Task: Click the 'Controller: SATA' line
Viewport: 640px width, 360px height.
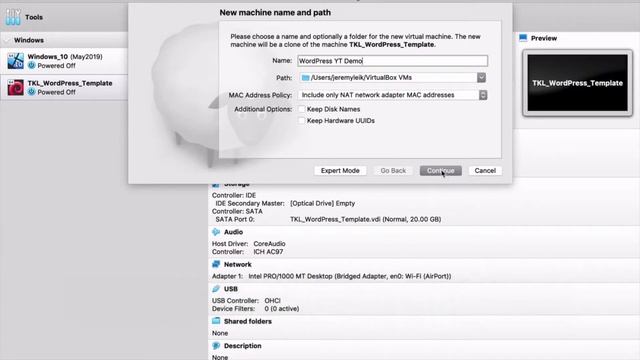Action: pyautogui.click(x=237, y=211)
